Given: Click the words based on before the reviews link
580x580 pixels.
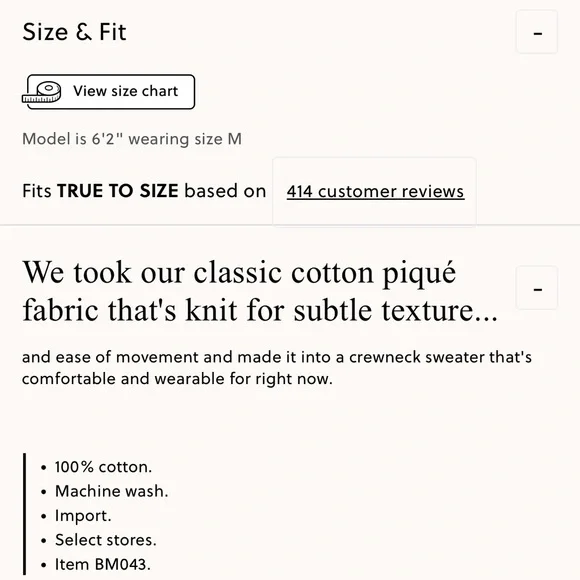Looking at the screenshot, I should 225,191.
